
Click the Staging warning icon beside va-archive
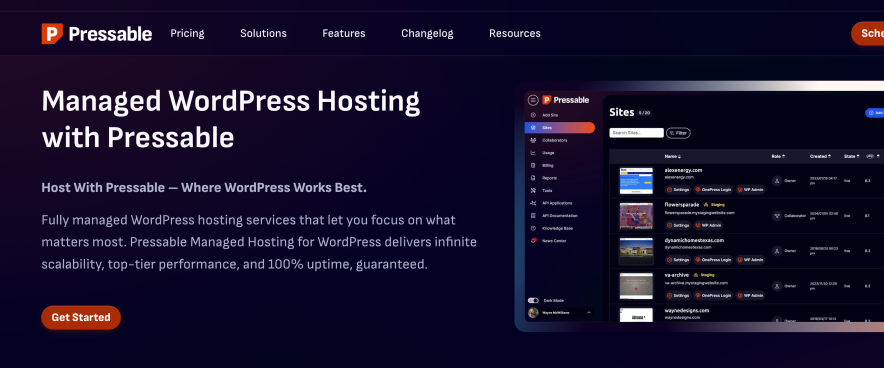tap(696, 275)
